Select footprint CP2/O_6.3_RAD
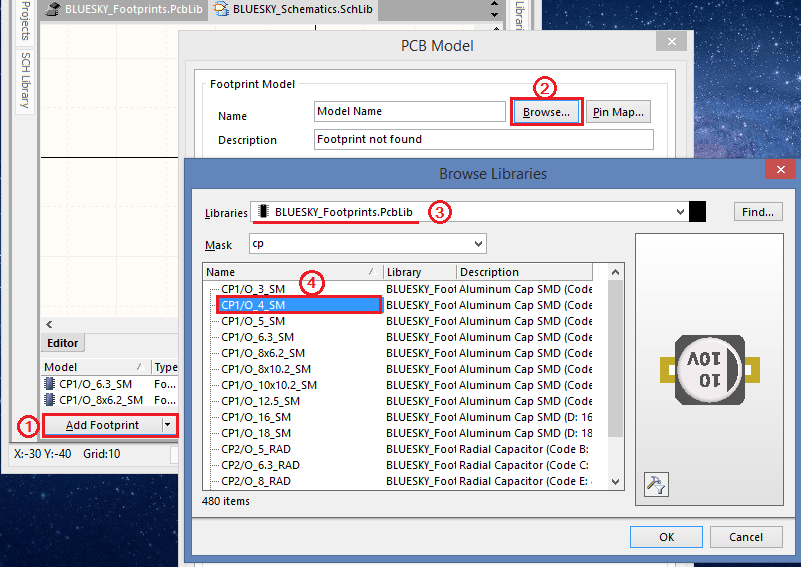Image resolution: width=801 pixels, height=567 pixels. click(260, 465)
